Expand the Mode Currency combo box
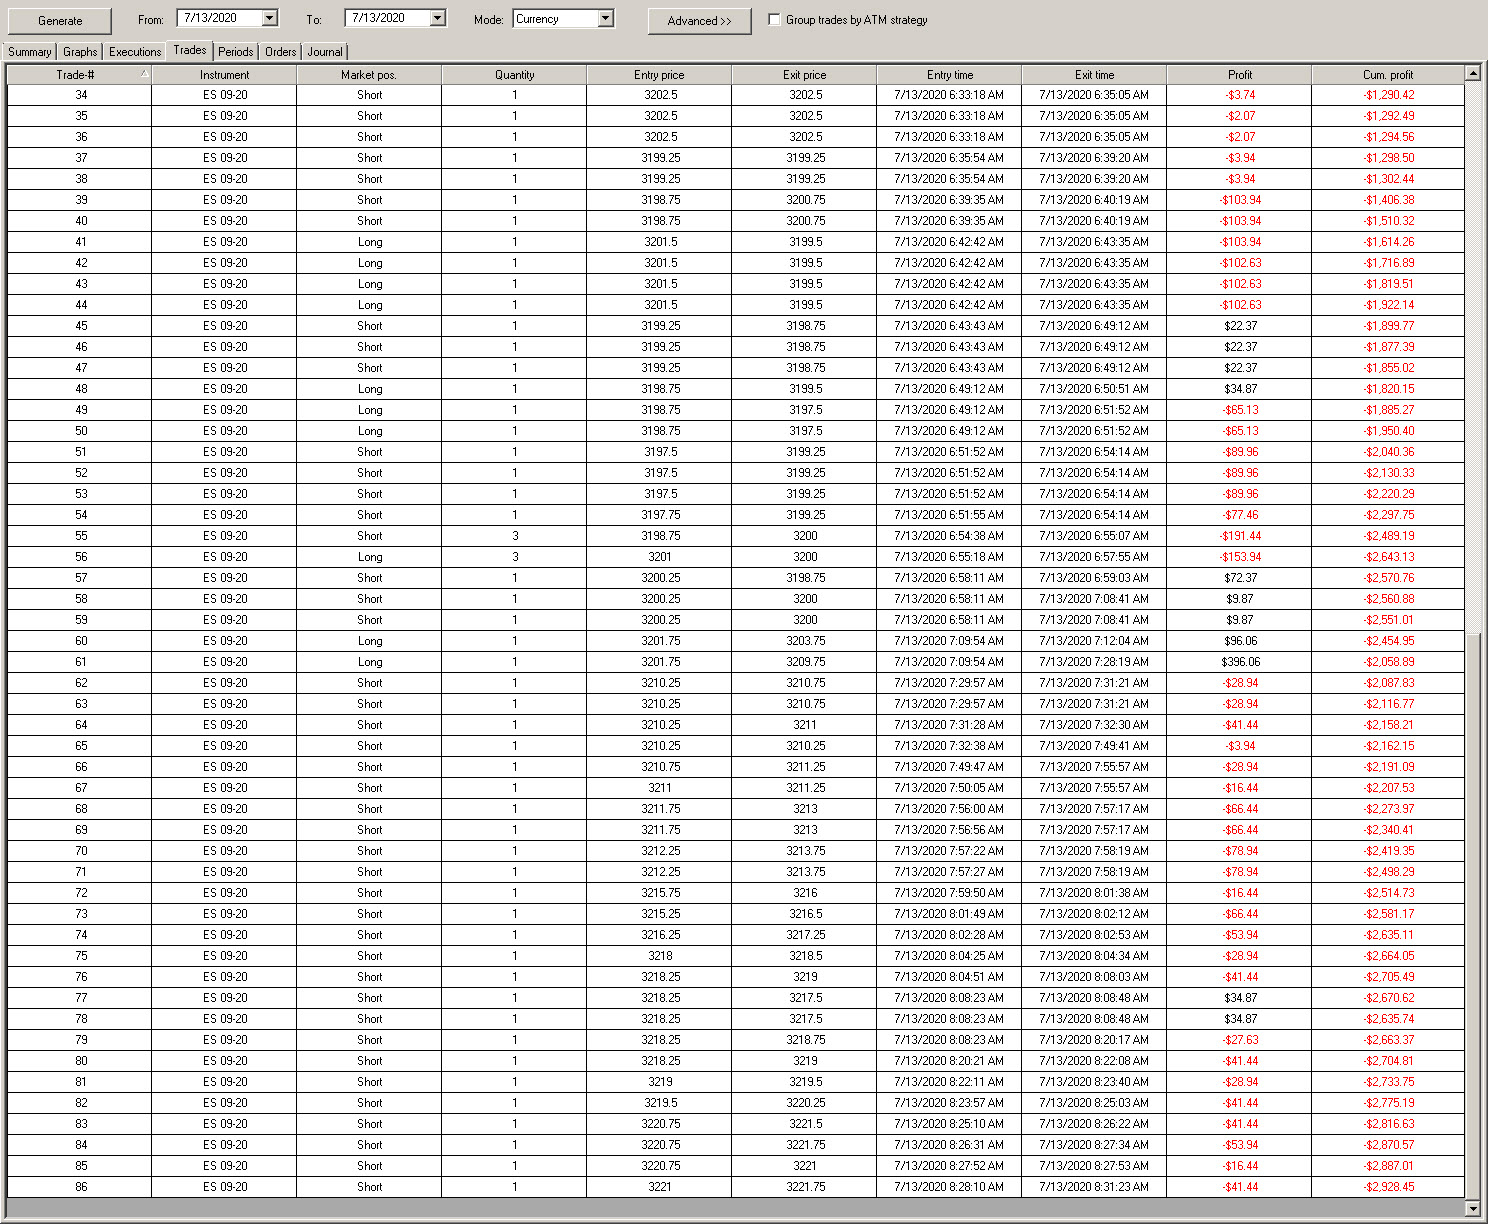This screenshot has height=1224, width=1488. click(x=605, y=19)
